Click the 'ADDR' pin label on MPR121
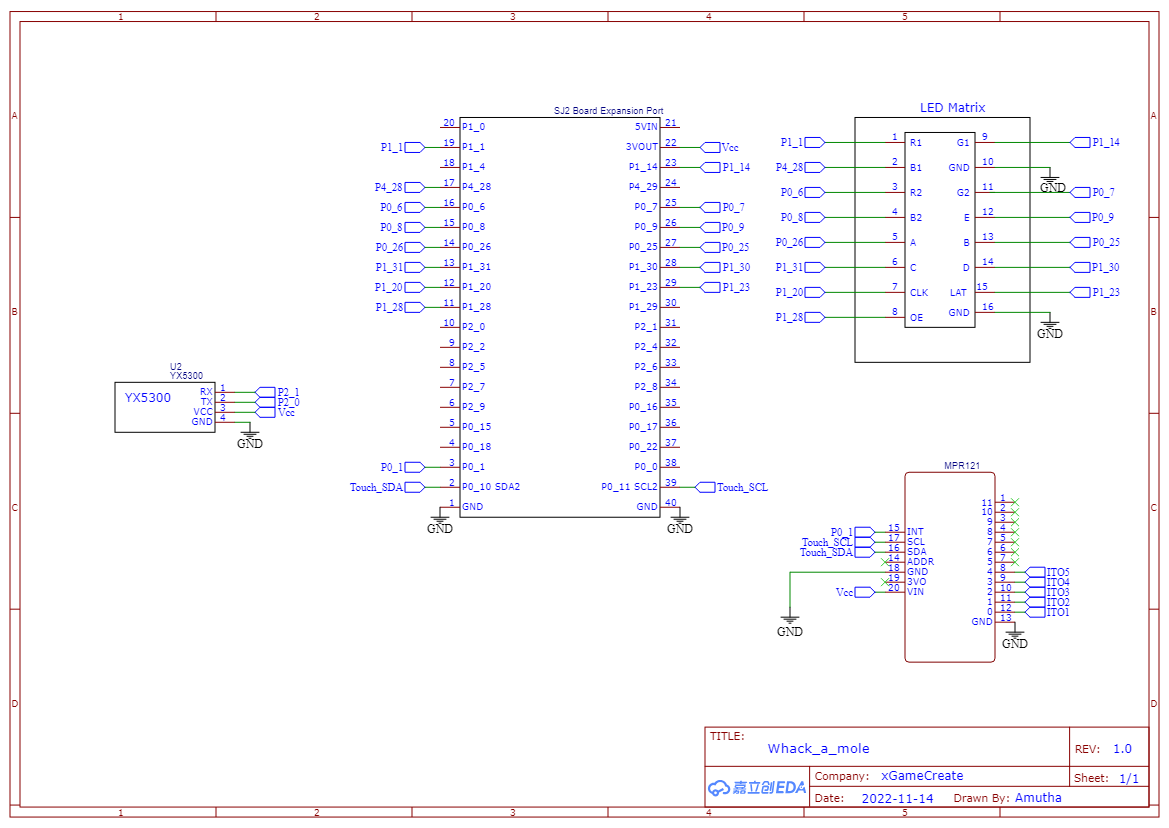The width and height of the screenshot is (1169, 828). click(921, 562)
